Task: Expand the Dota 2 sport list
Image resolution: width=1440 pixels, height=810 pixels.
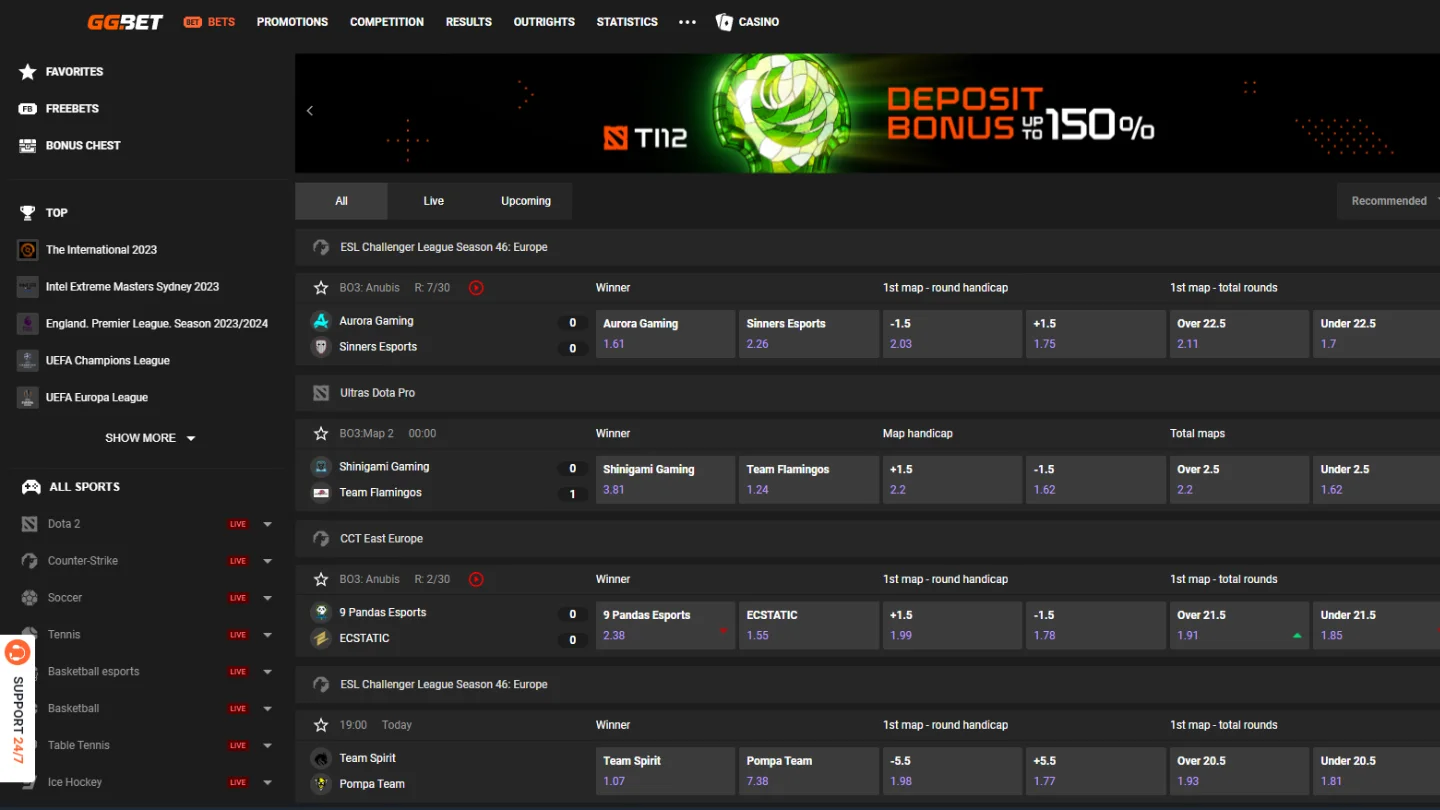Action: pos(267,525)
